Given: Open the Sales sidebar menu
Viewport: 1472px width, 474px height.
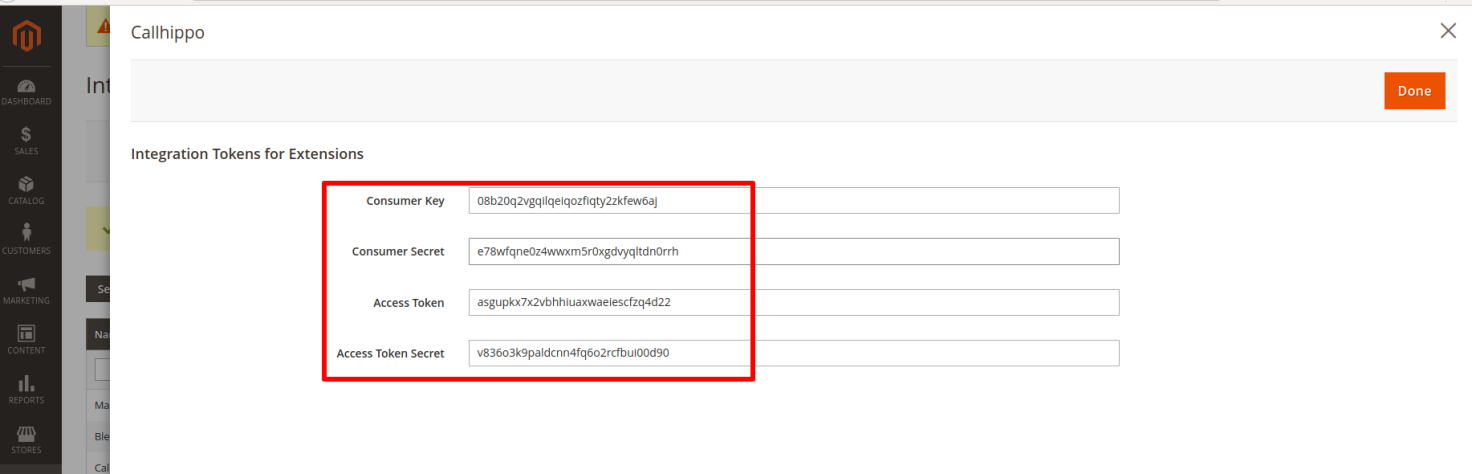Looking at the screenshot, I should pos(27,141).
